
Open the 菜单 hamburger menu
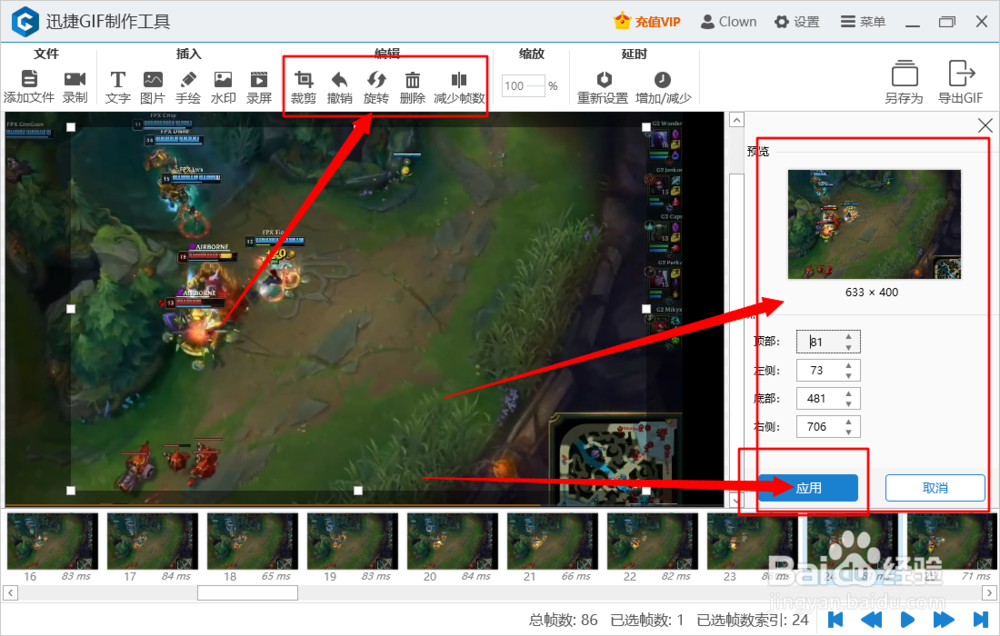click(x=863, y=22)
